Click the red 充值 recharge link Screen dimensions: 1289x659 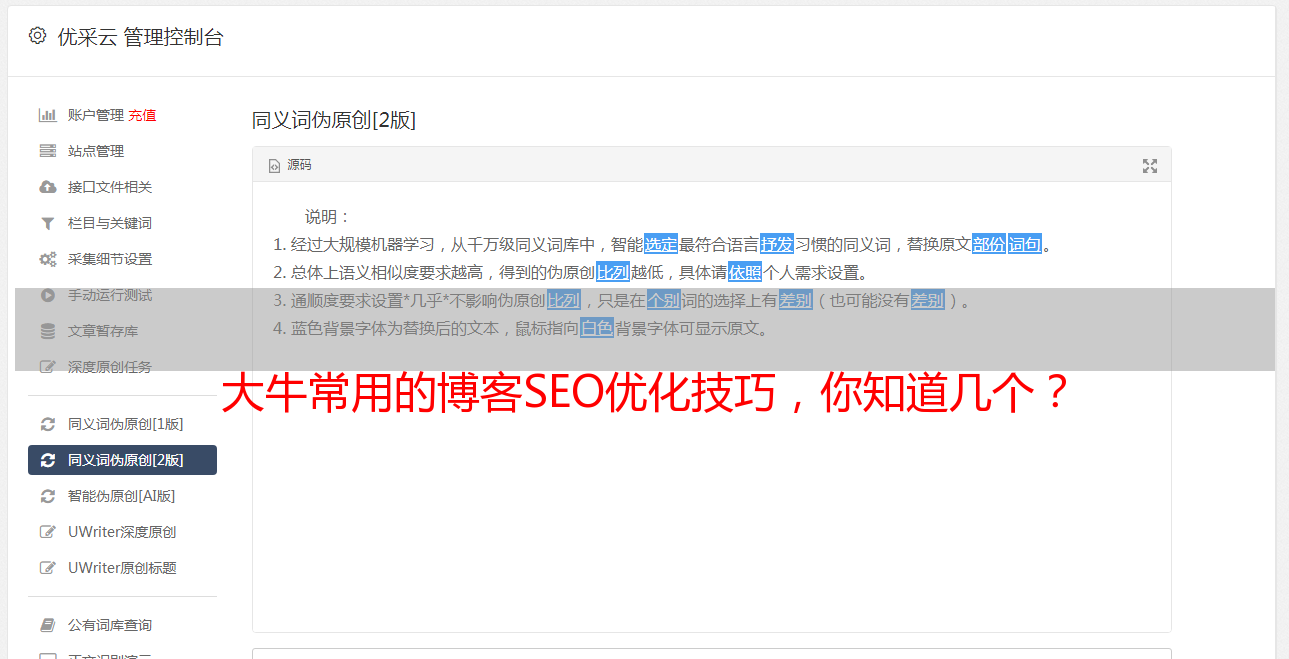click(142, 115)
